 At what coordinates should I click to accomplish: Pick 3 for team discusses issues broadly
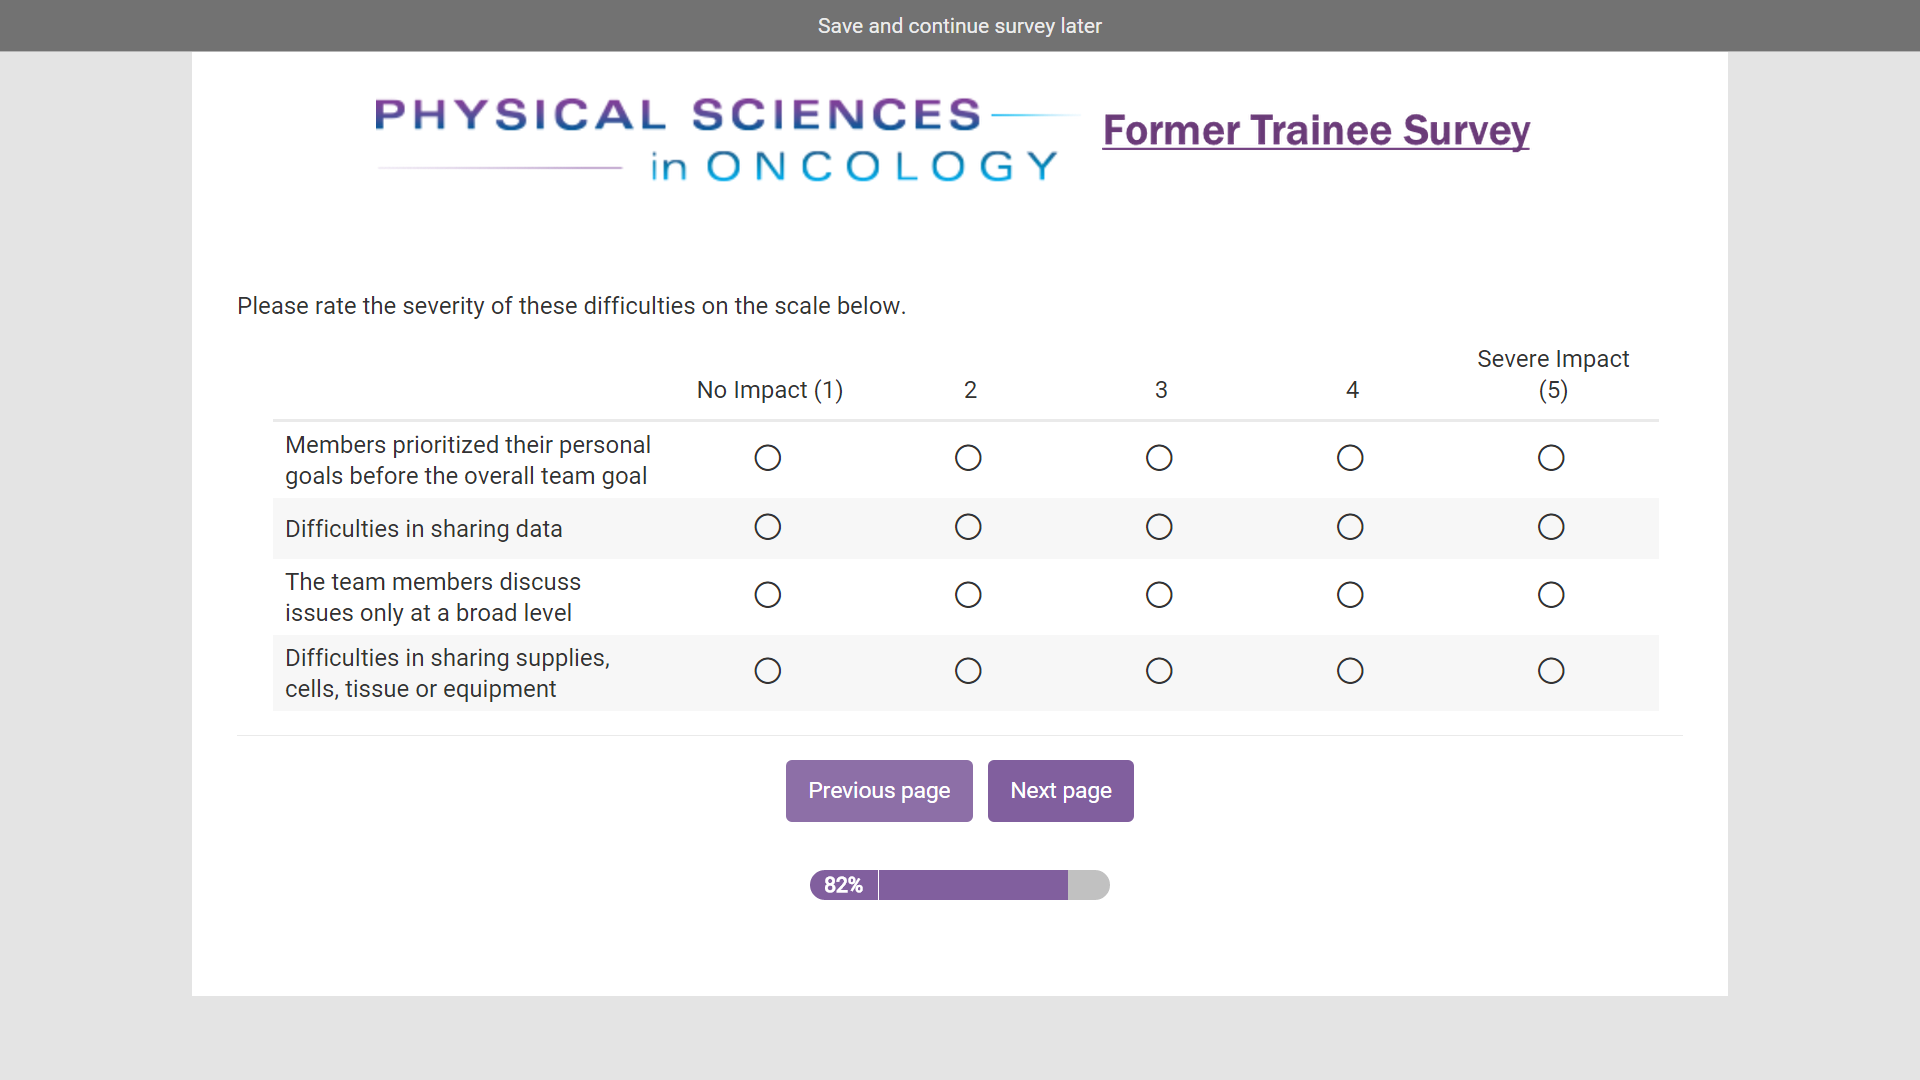pyautogui.click(x=1159, y=595)
